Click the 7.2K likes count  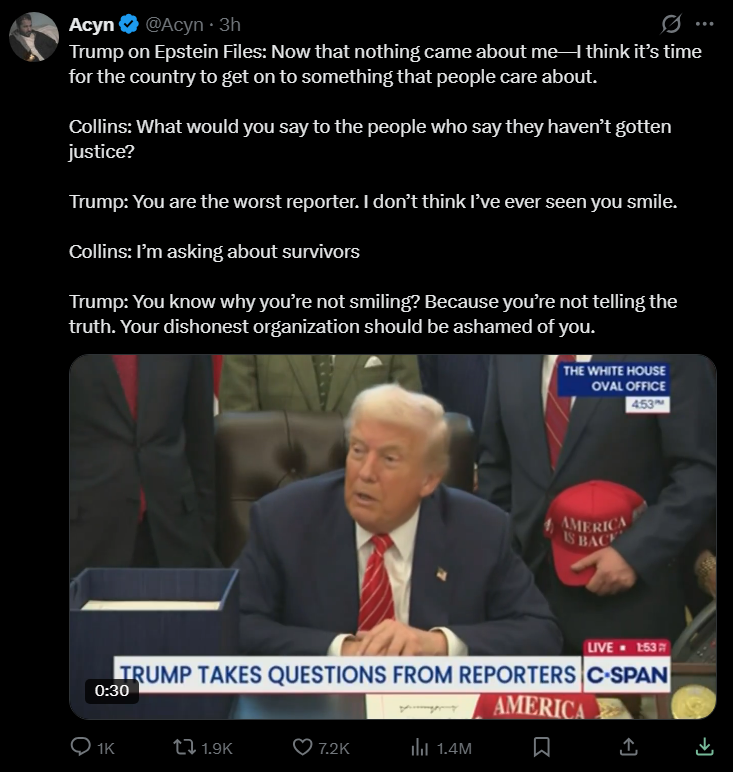pyautogui.click(x=334, y=749)
